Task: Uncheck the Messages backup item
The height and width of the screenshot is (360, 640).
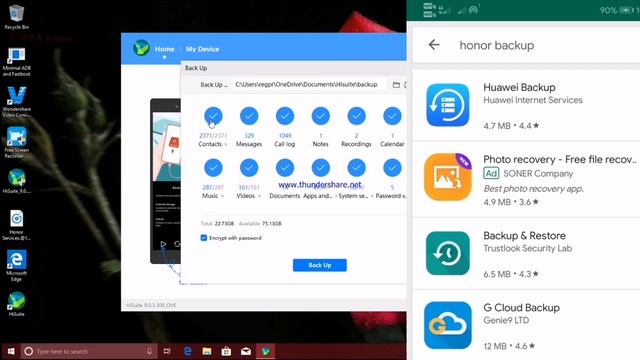Action: 249,116
